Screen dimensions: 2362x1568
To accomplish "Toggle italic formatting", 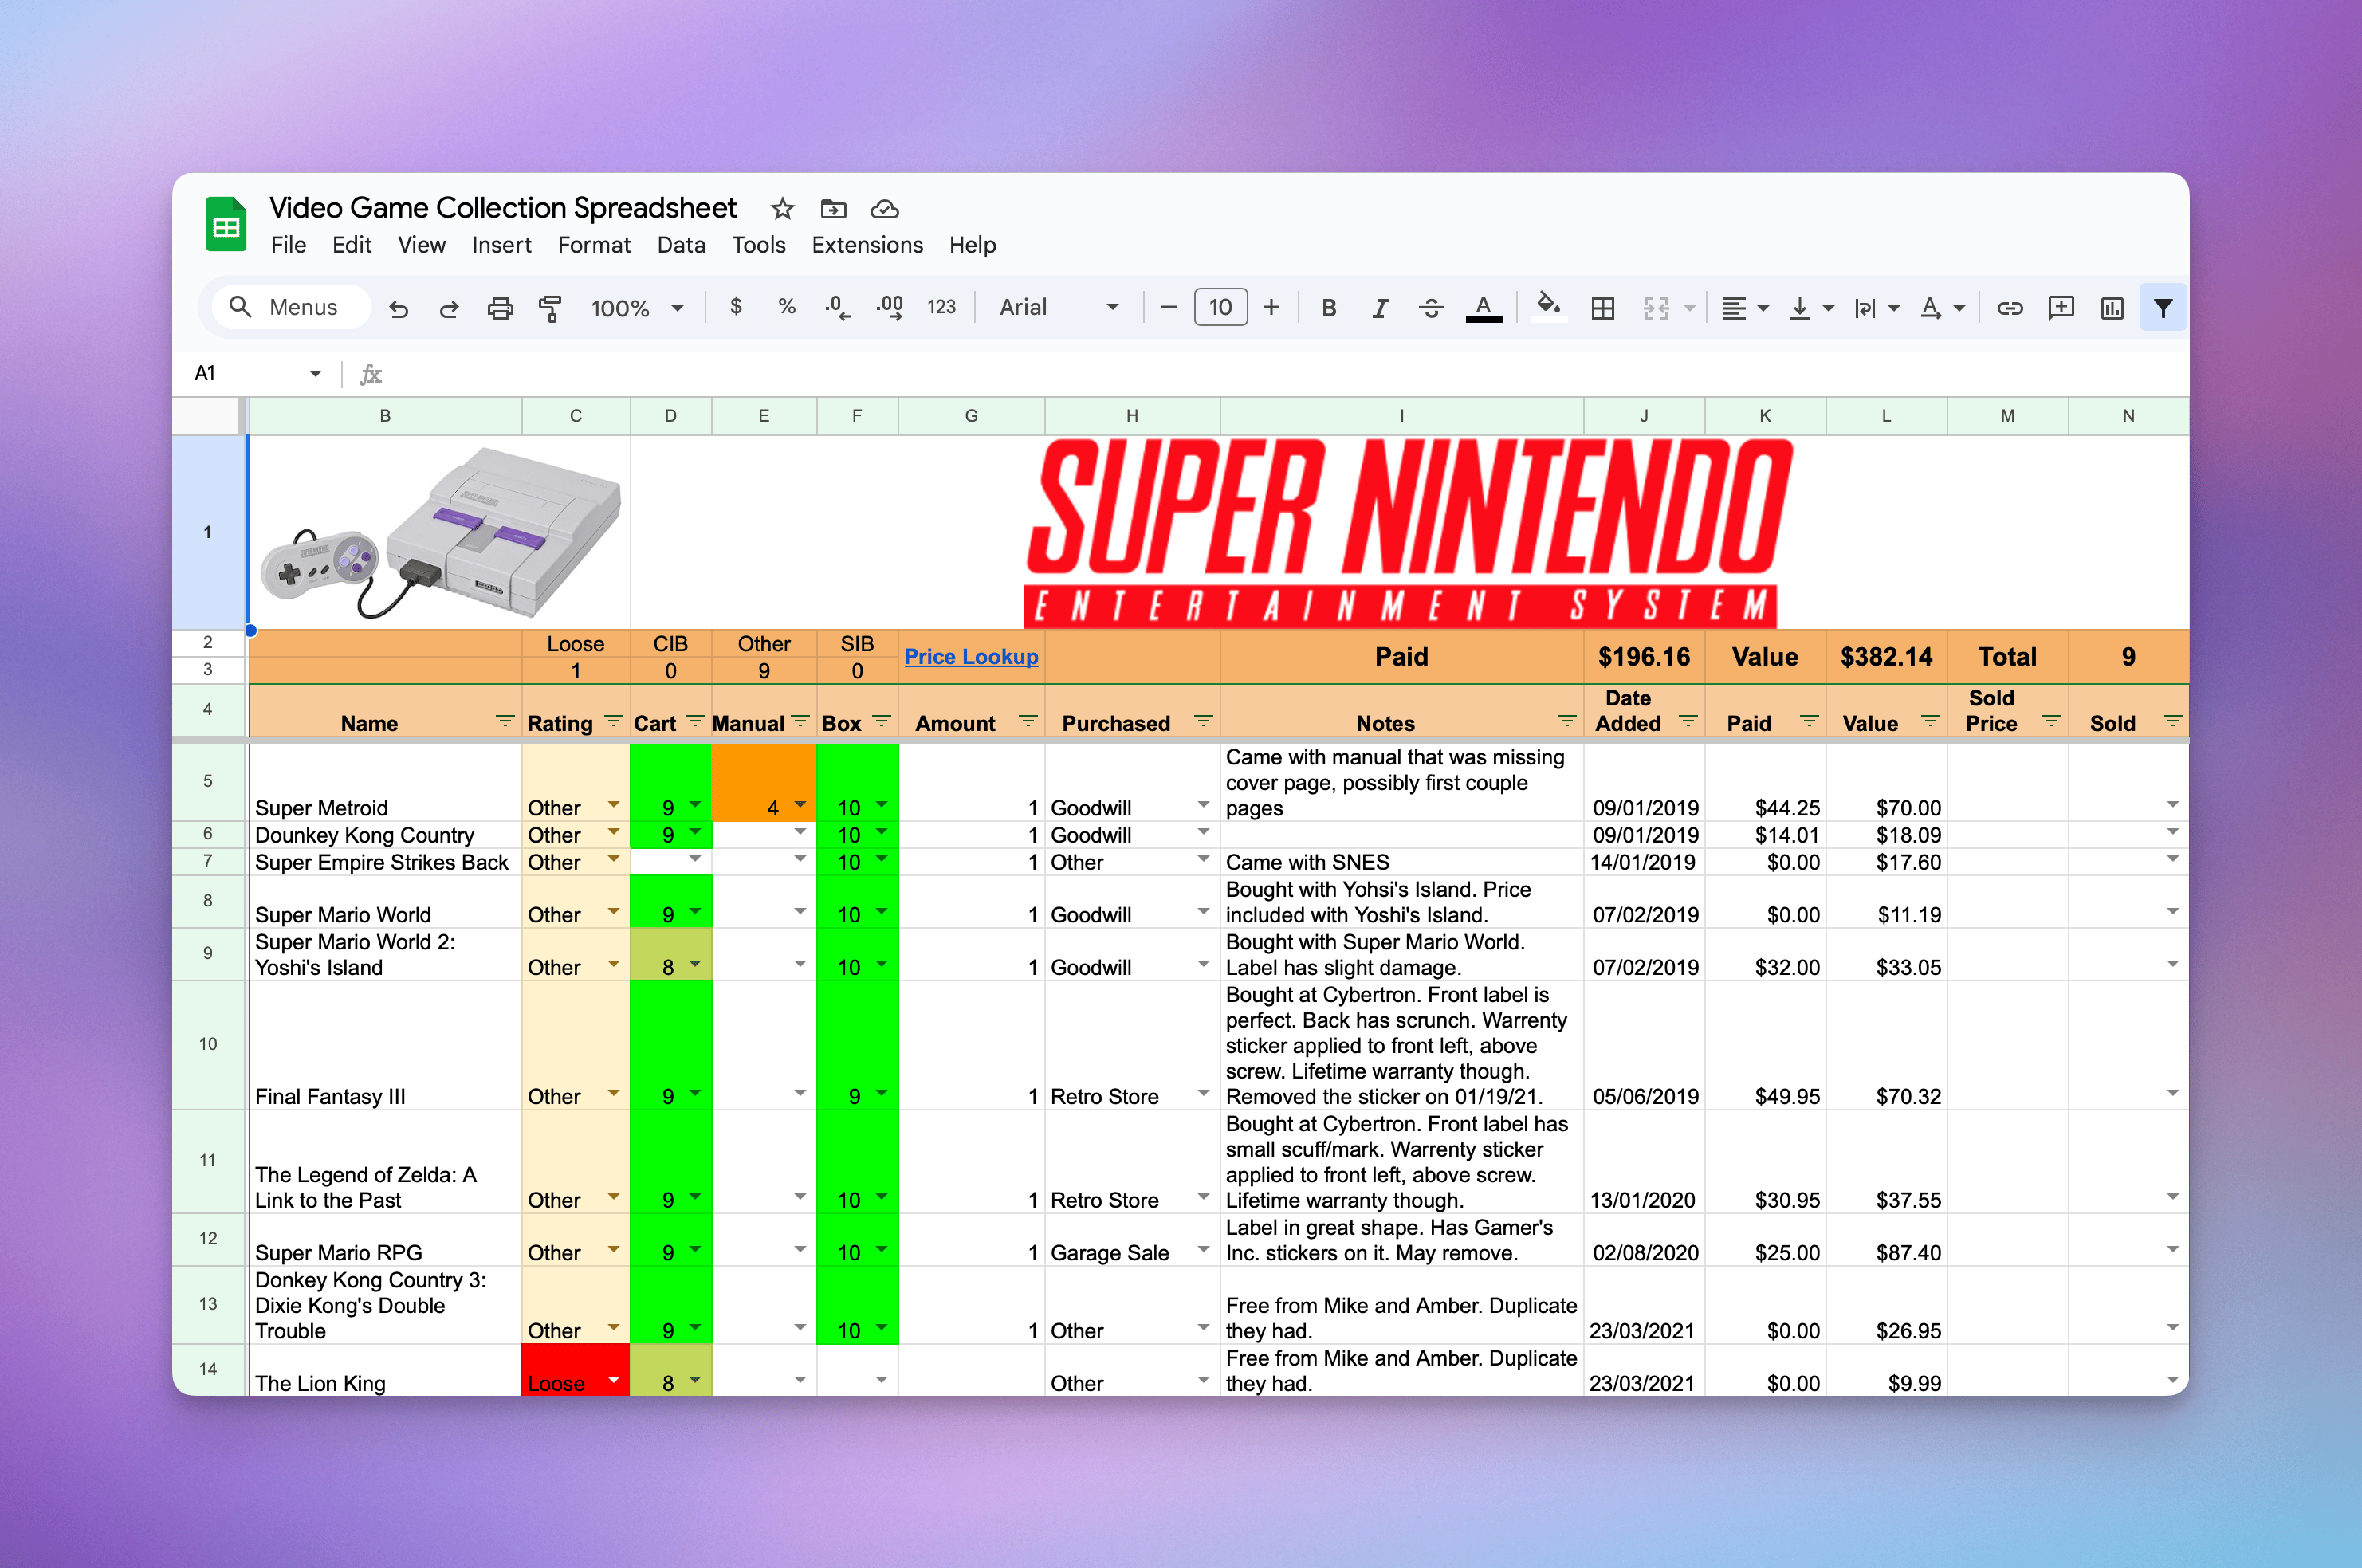I will click(1379, 308).
